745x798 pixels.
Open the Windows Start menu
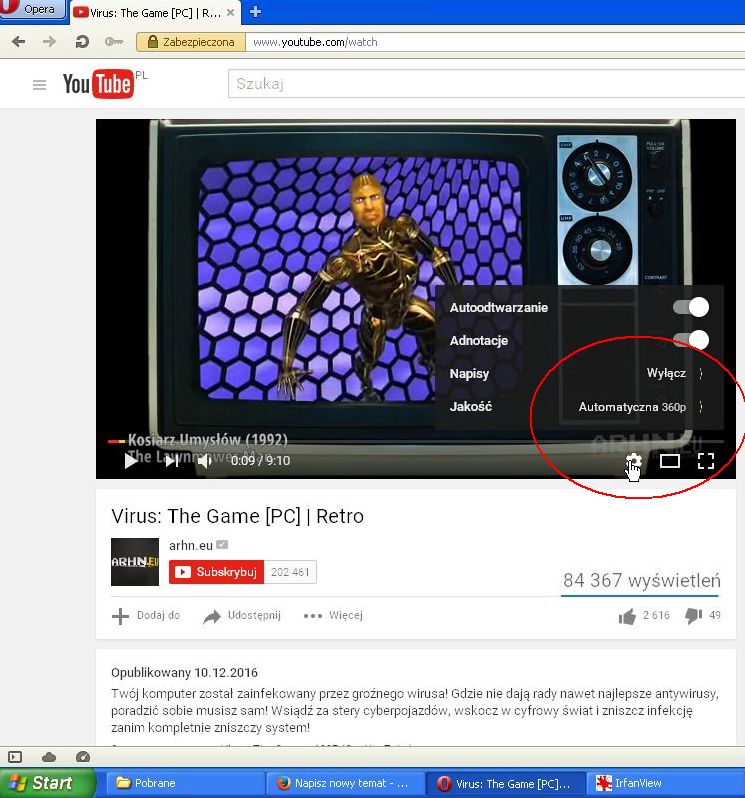47,783
